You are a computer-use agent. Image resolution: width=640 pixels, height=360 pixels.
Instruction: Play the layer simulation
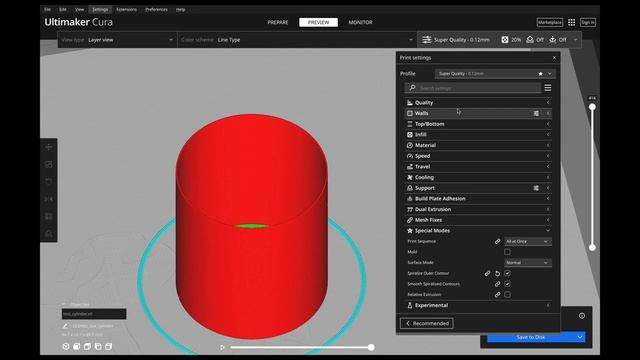(x=222, y=347)
